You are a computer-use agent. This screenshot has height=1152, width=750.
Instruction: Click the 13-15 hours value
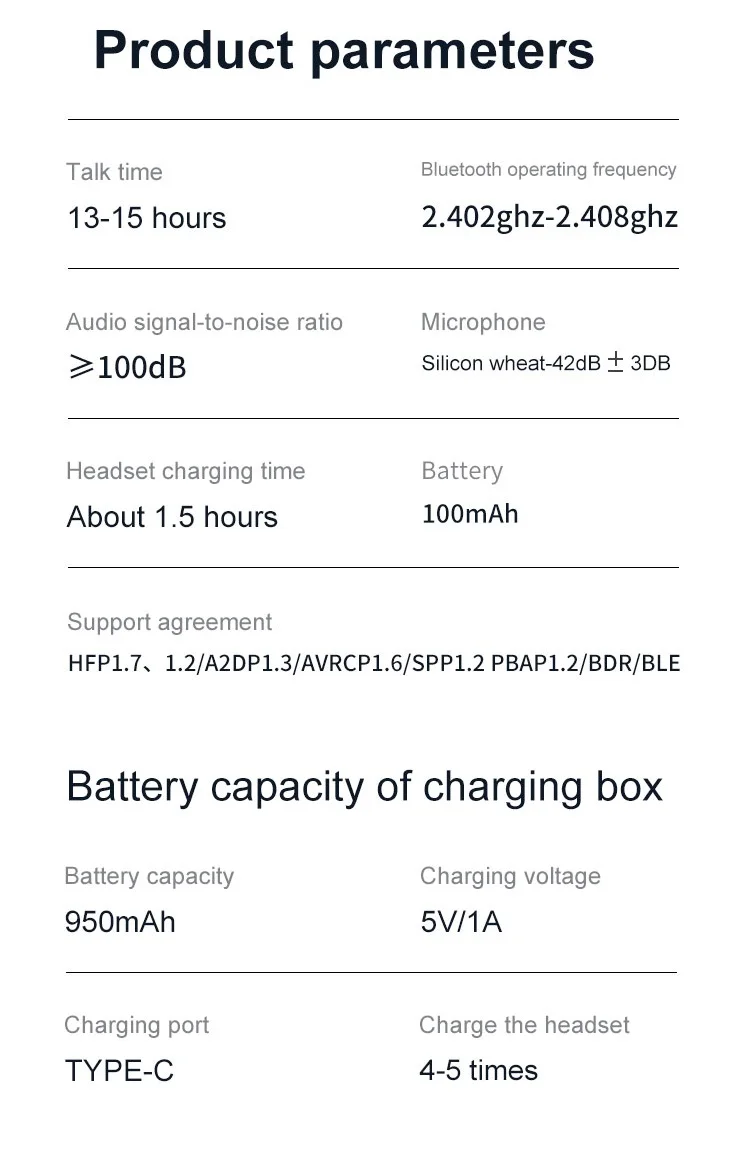coord(147,218)
